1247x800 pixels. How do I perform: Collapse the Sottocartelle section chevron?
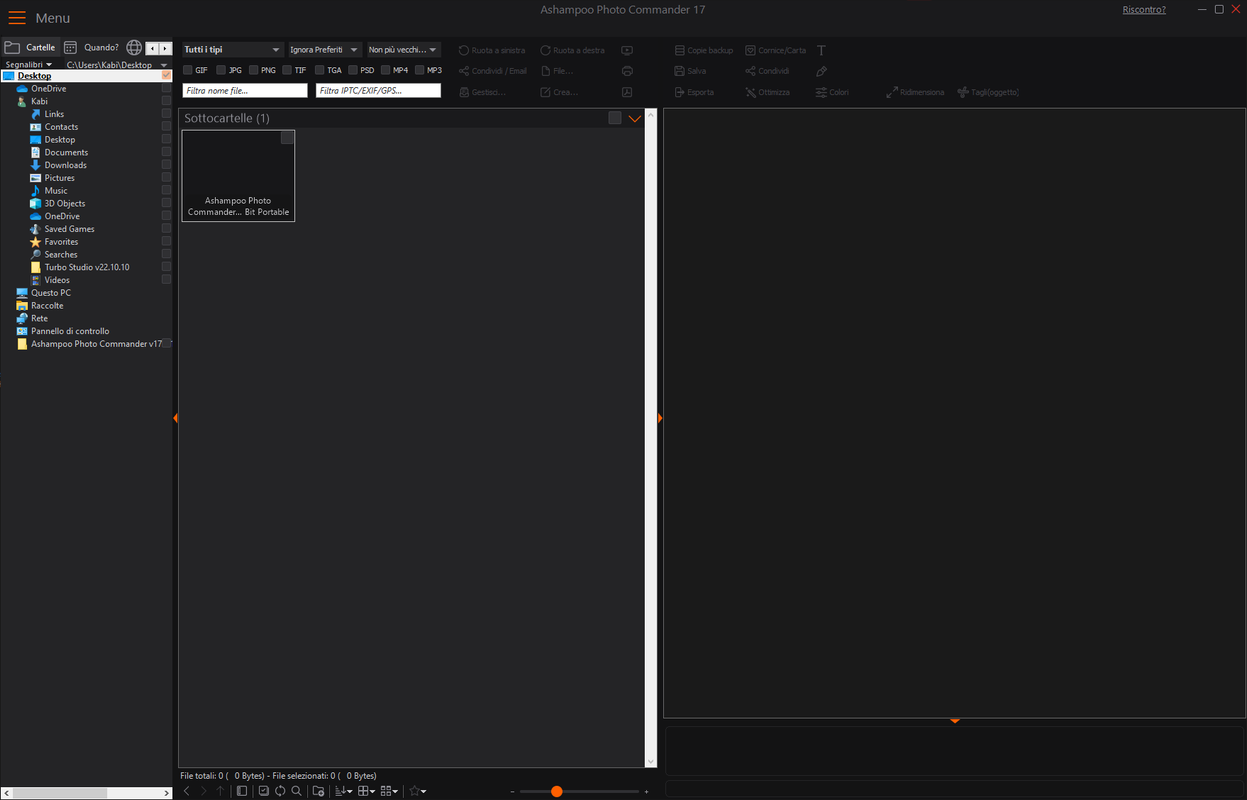(x=635, y=118)
